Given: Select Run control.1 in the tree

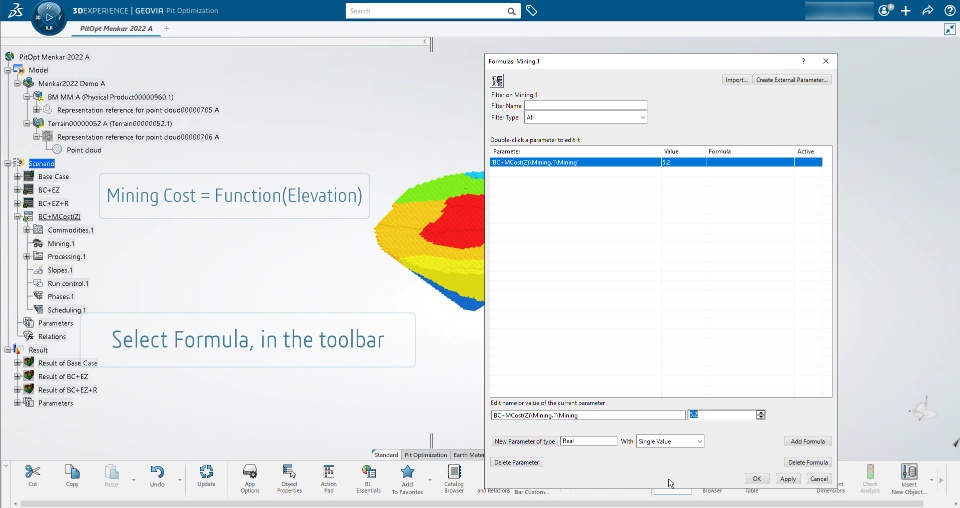Looking at the screenshot, I should (68, 283).
